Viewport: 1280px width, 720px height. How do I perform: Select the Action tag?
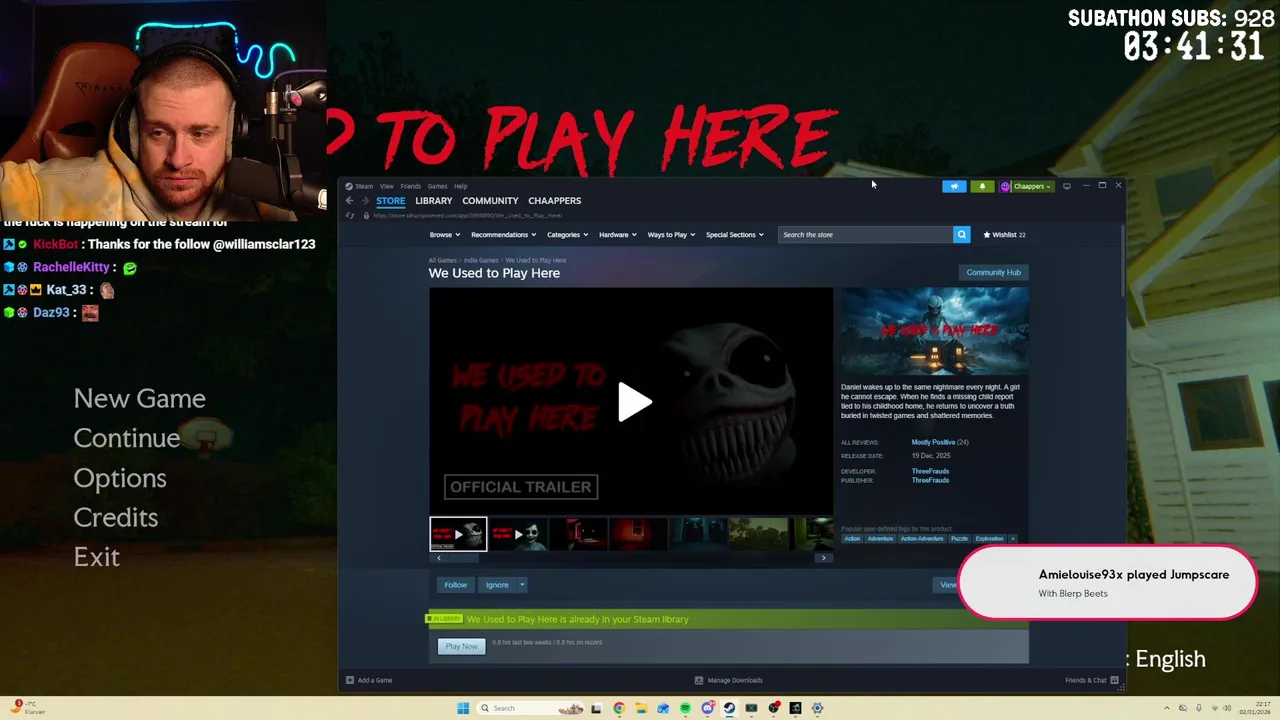tap(852, 539)
